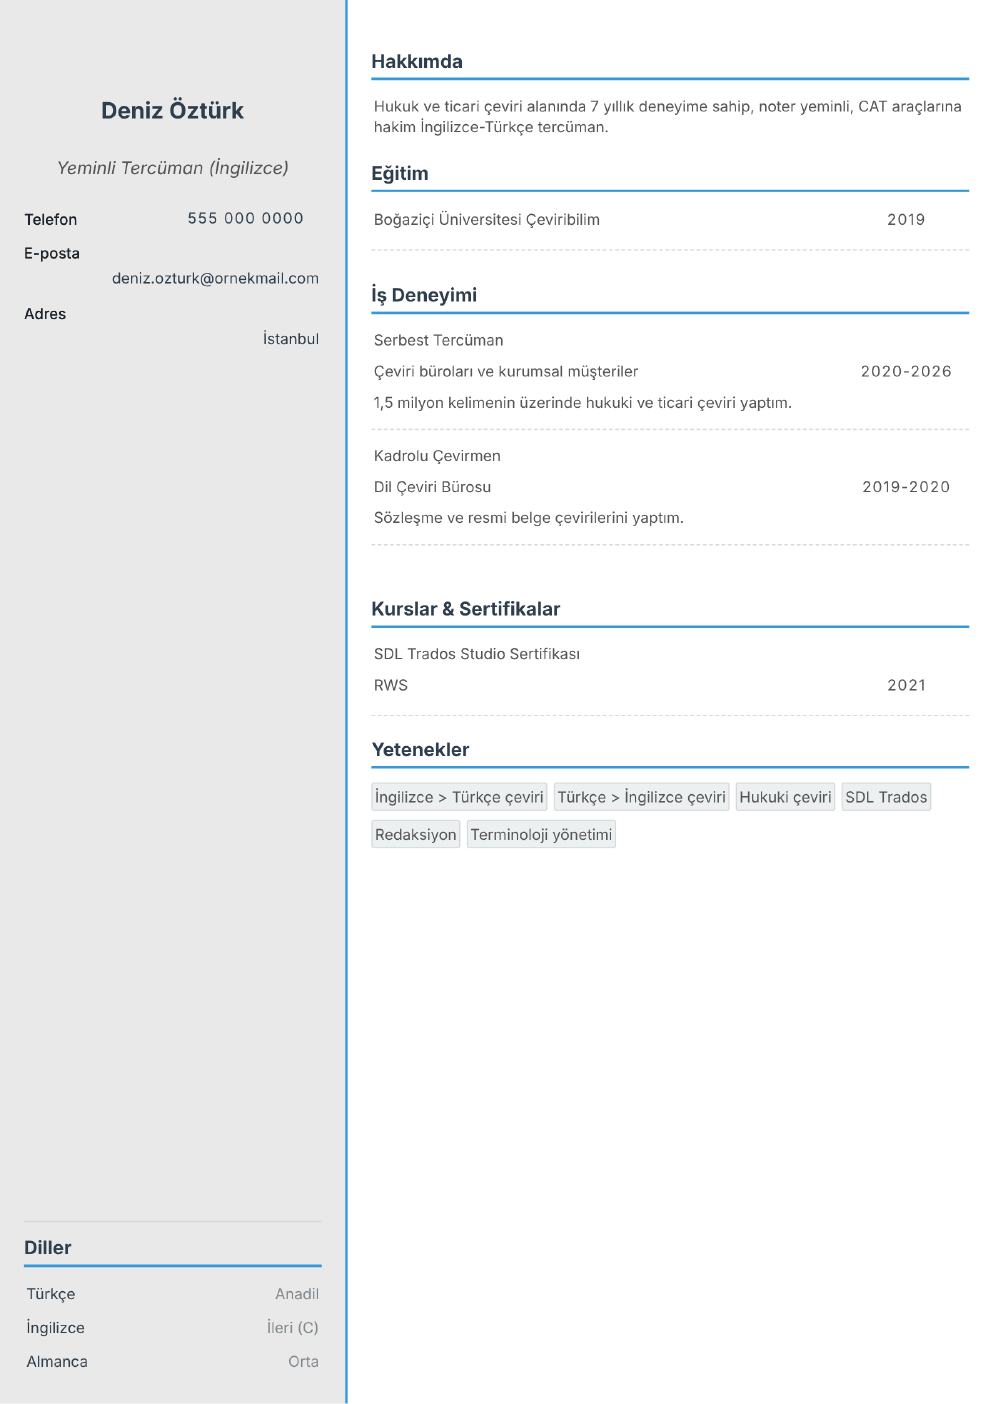The width and height of the screenshot is (993, 1404).
Task: Select the İngilizce > Türkçe çeviri skill tag
Action: tap(459, 797)
